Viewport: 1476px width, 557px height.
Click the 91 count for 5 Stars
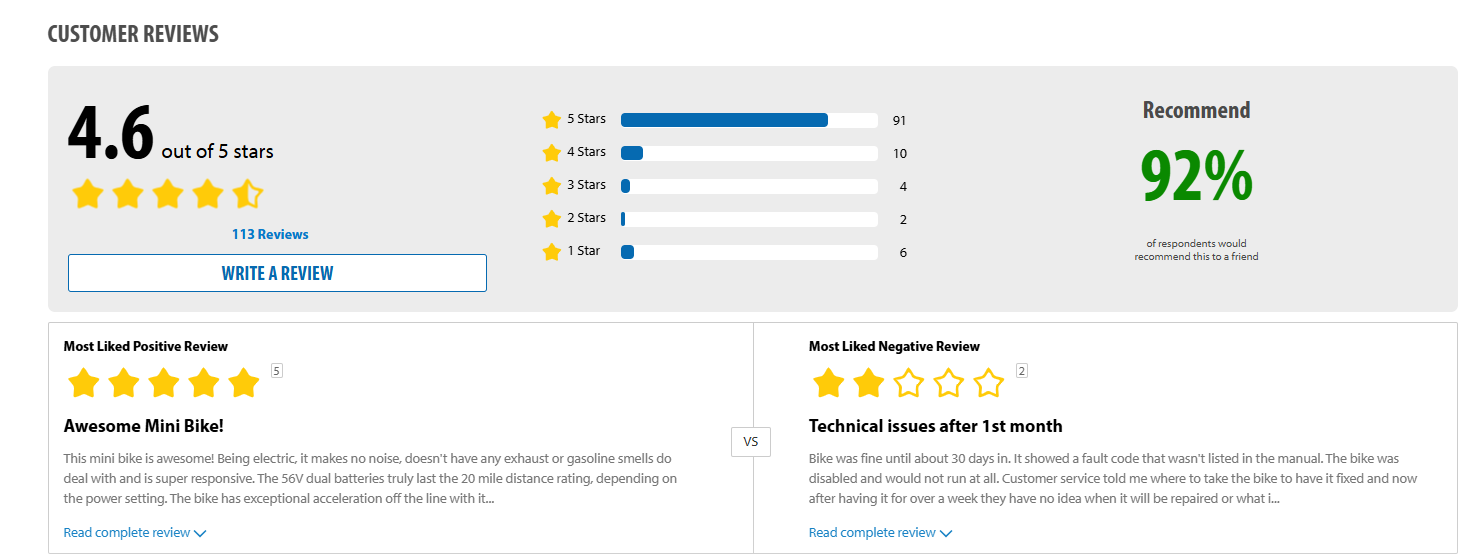point(899,121)
